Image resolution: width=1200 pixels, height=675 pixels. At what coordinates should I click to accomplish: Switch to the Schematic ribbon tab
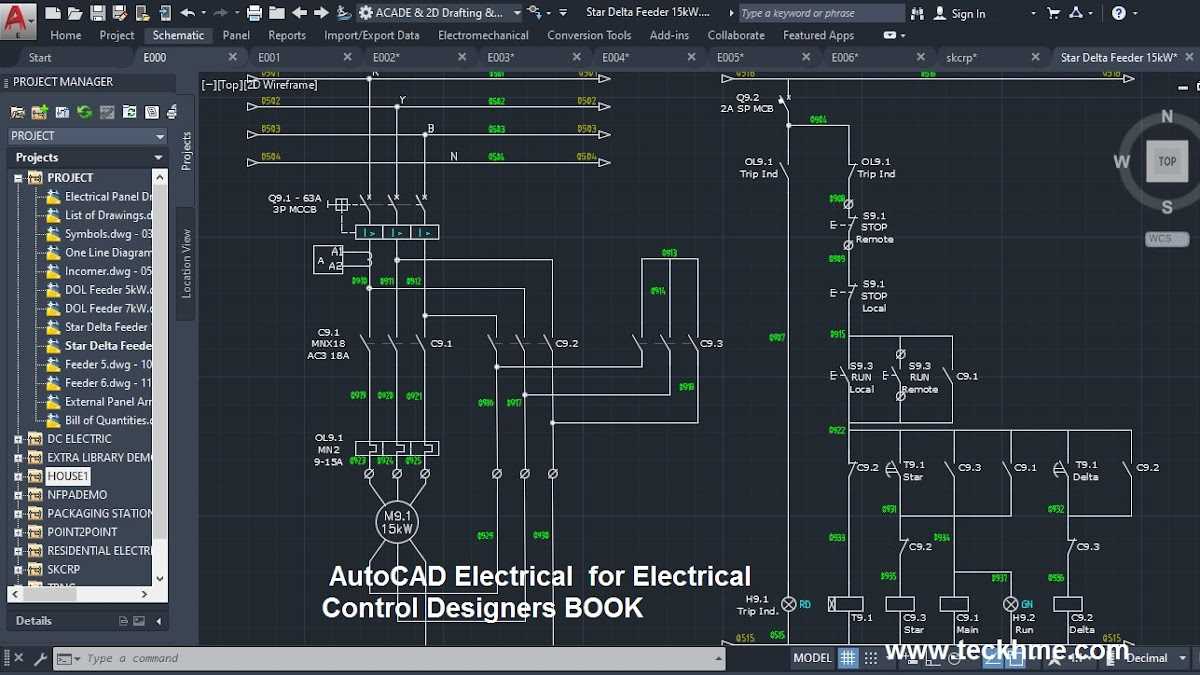click(x=178, y=35)
